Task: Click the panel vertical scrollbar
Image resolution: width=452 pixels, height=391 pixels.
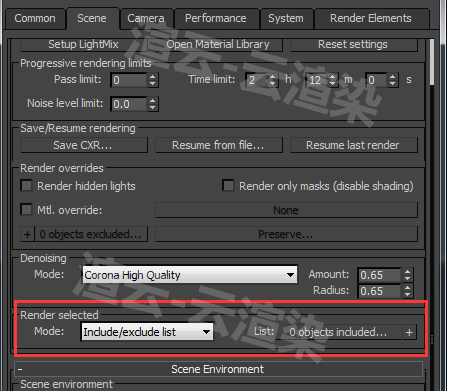Action: pyautogui.click(x=432, y=62)
